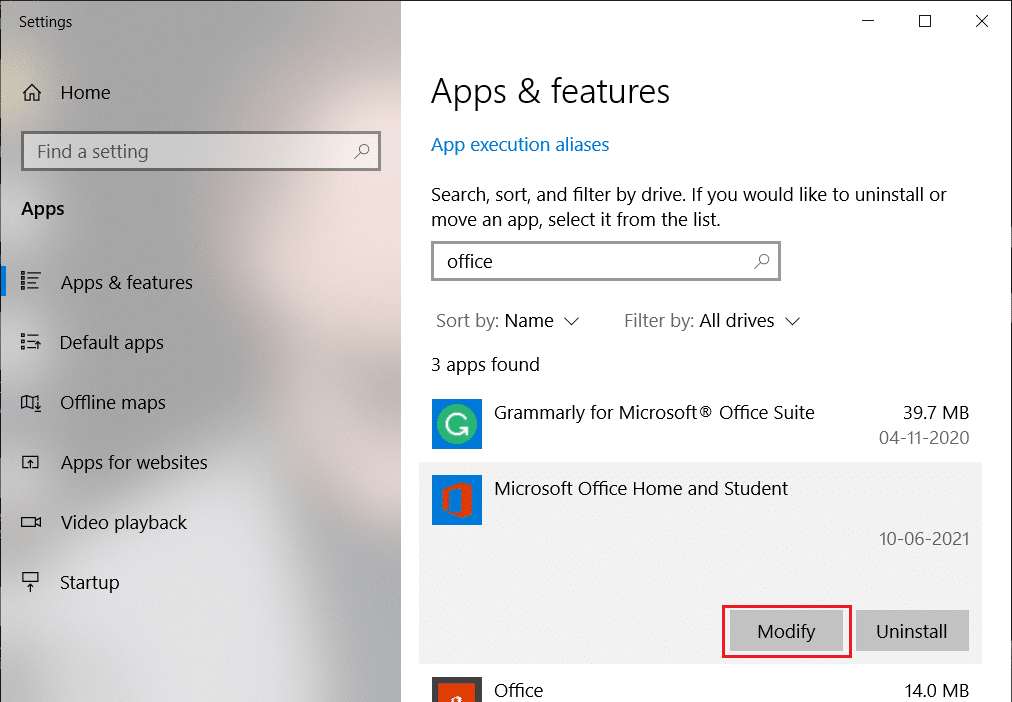The width and height of the screenshot is (1012, 702).
Task: Click the Grammarly app icon
Action: (x=456, y=424)
